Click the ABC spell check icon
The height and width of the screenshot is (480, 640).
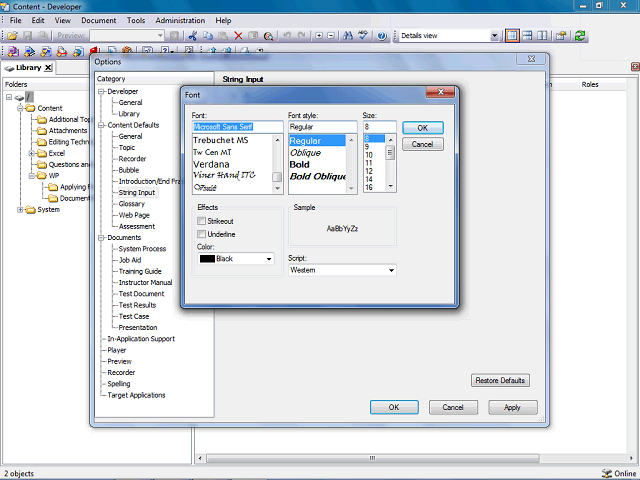[x=362, y=36]
